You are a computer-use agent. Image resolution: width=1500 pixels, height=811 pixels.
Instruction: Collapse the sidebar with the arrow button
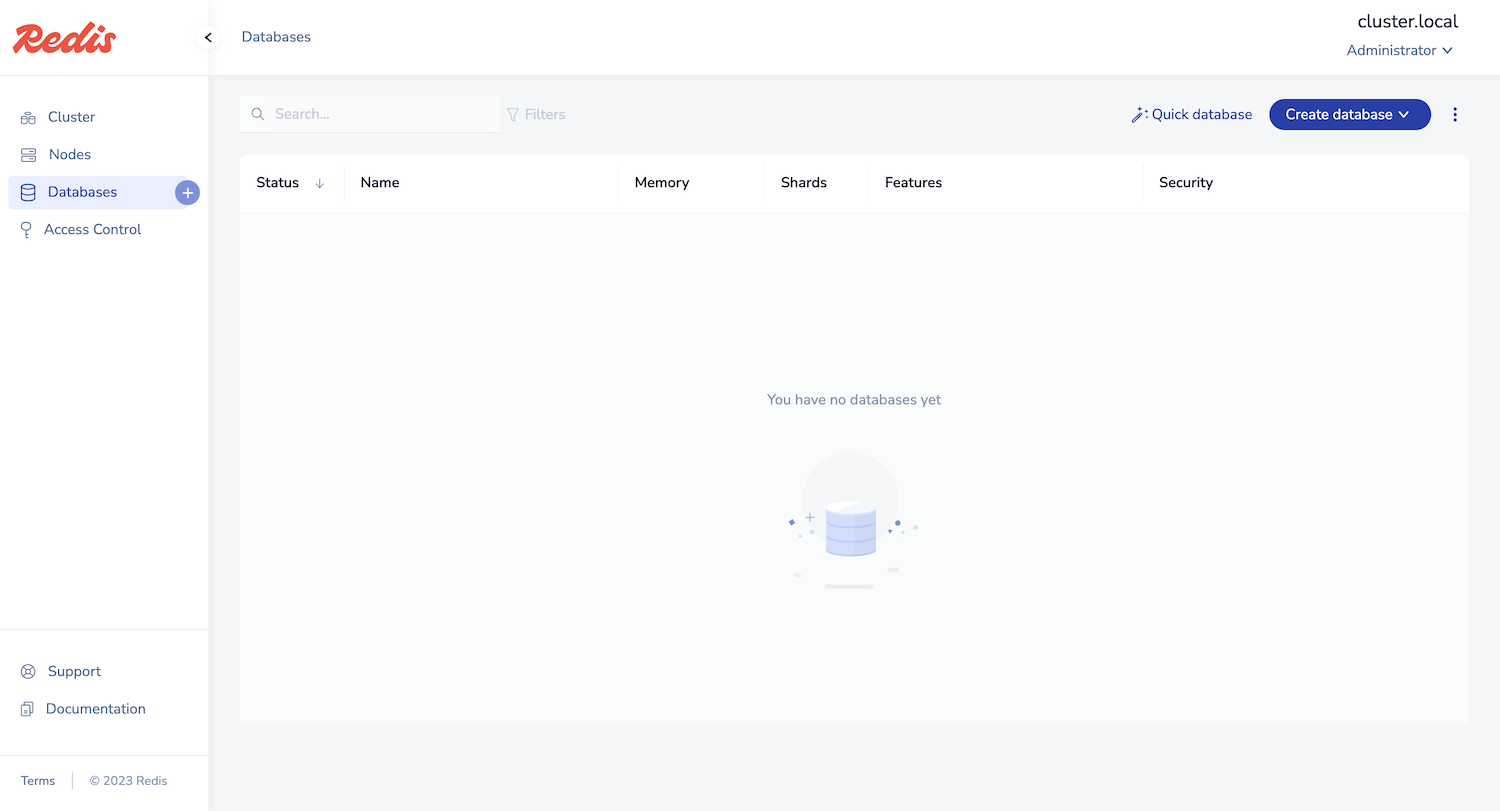pos(208,38)
